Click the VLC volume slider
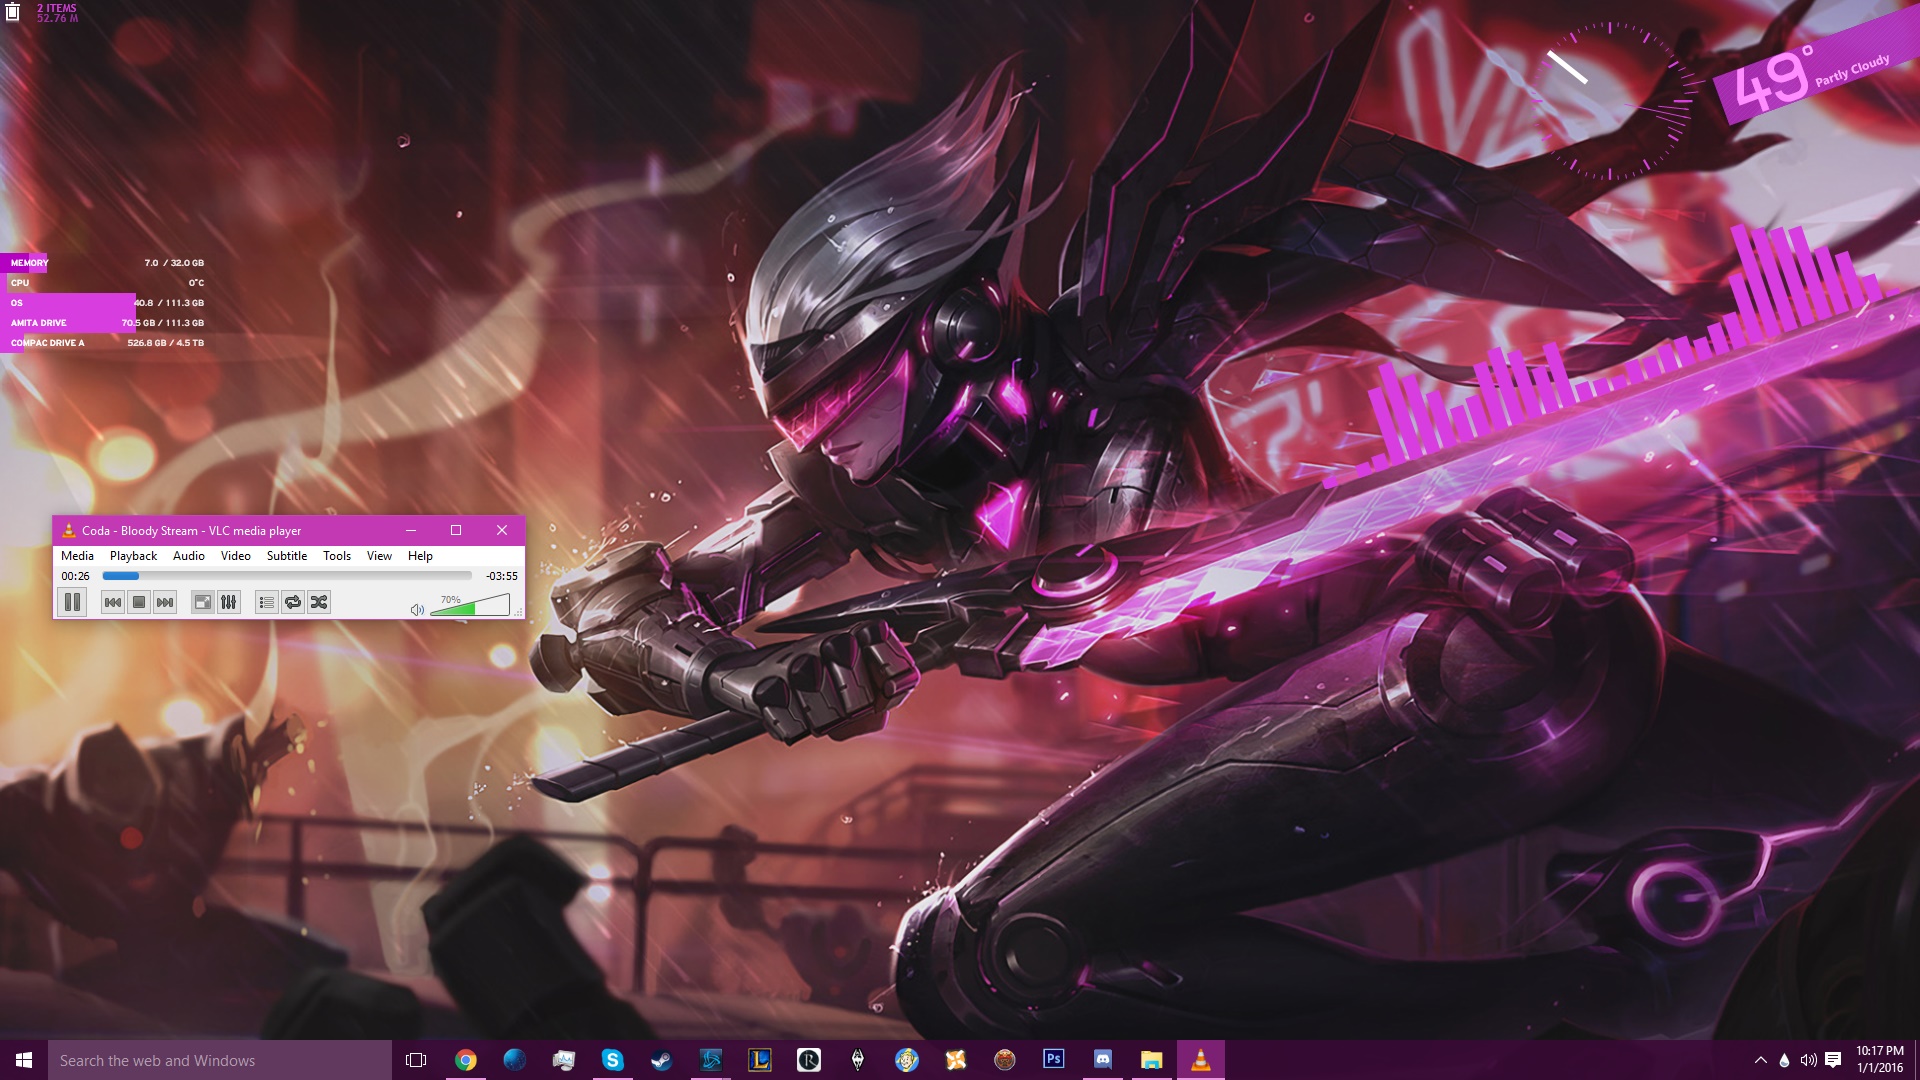1920x1080 pixels. 470,606
